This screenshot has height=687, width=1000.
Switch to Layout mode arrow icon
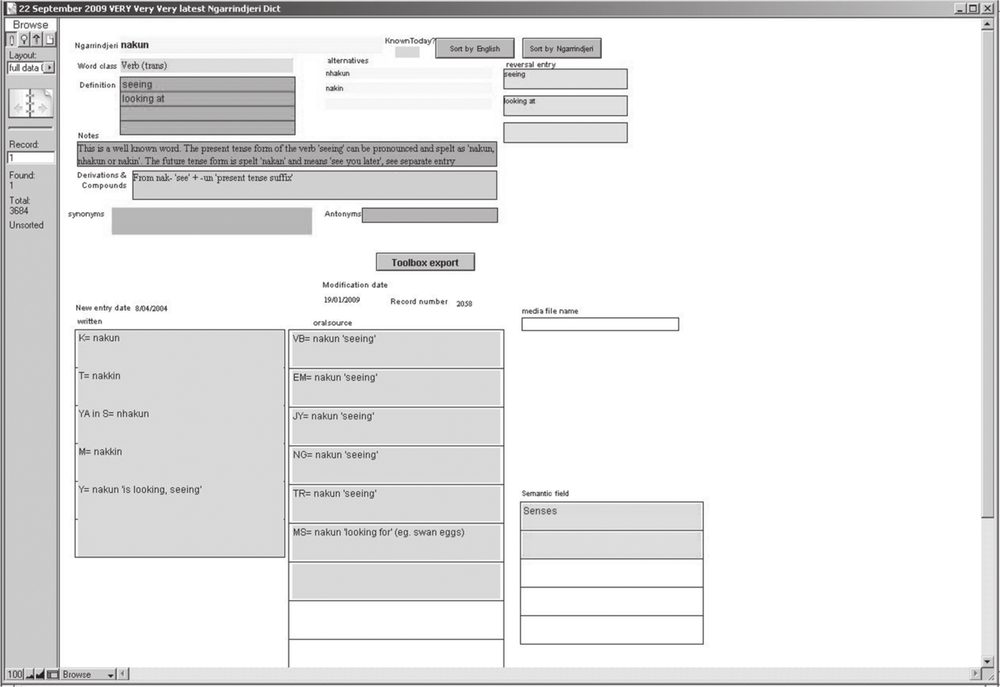[36, 40]
